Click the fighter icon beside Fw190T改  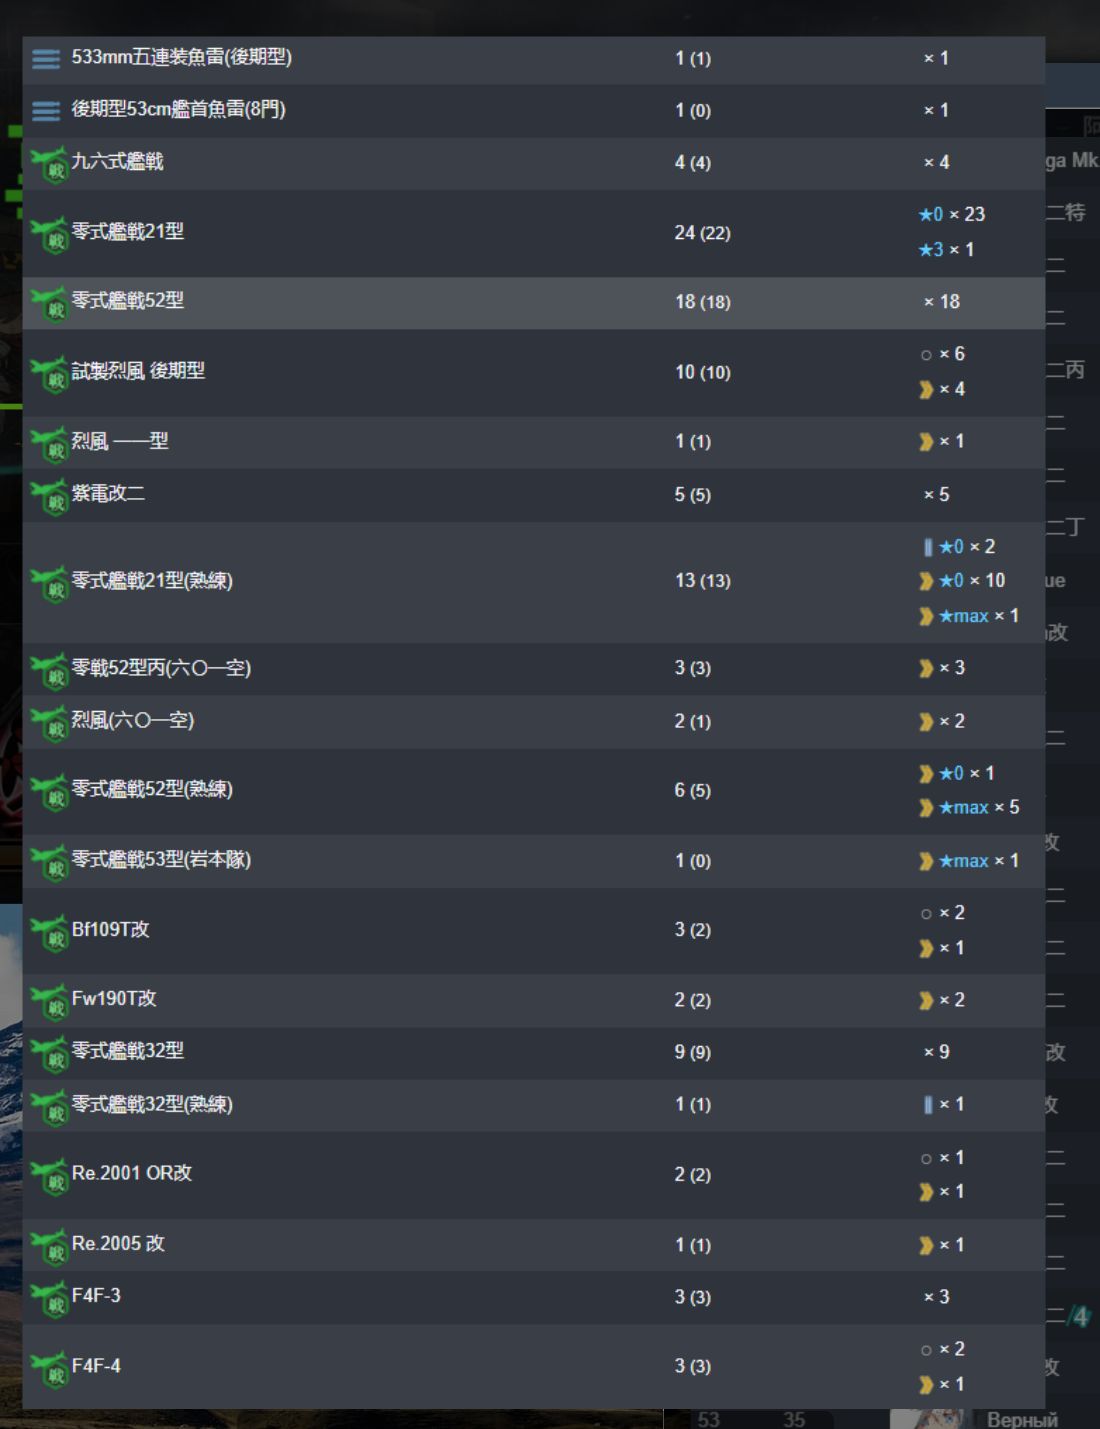(49, 1001)
